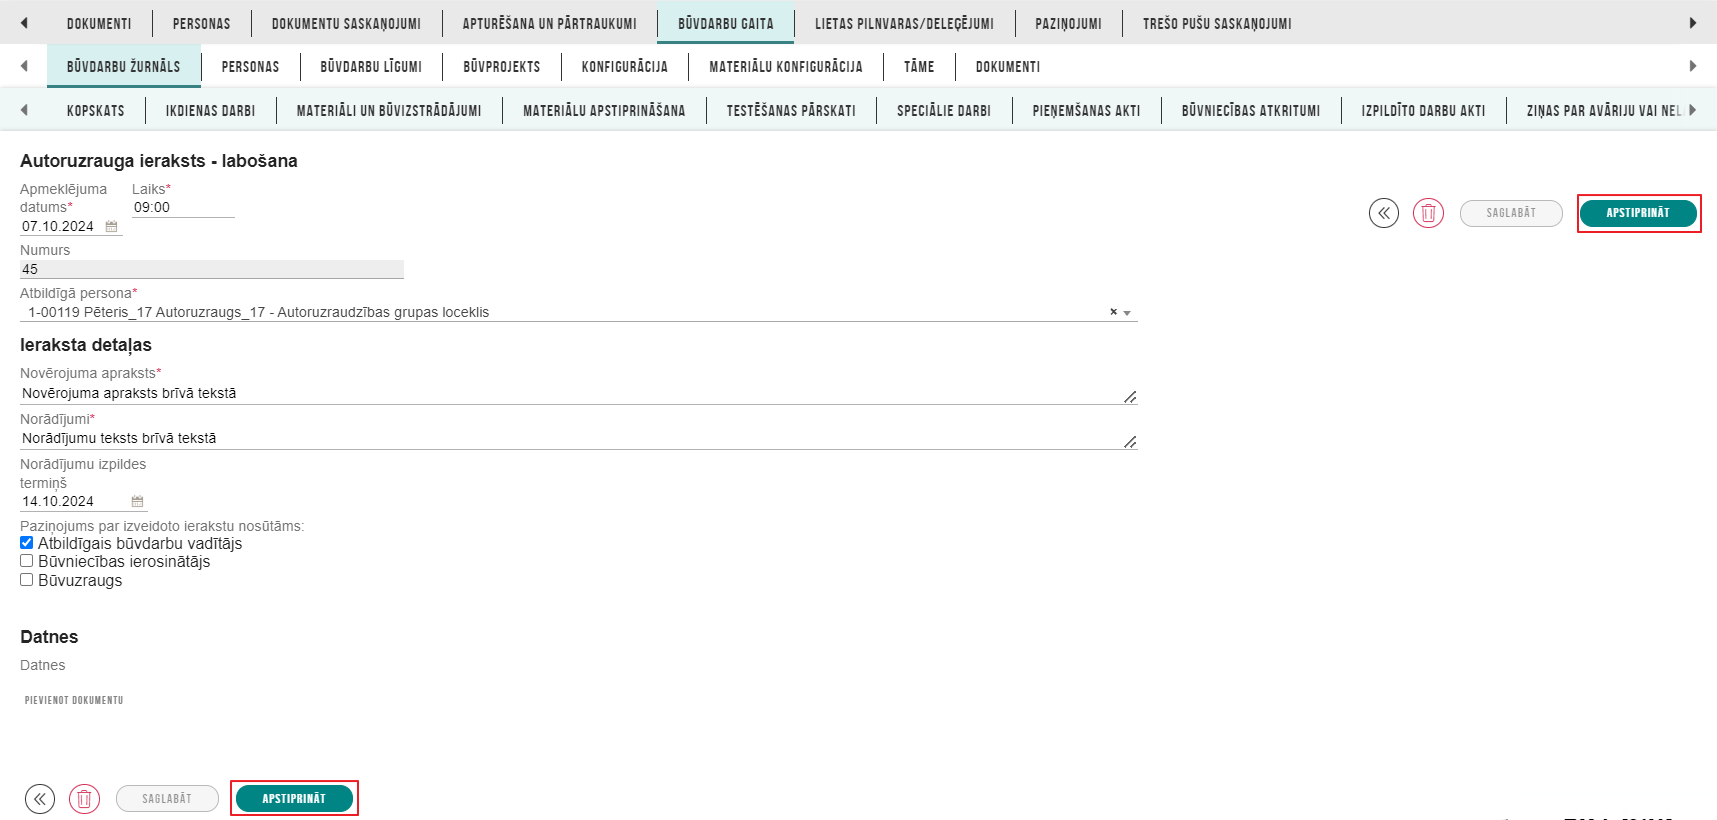Viewport: 1717px width, 820px height.
Task: Open Dokumenti sub-tab in second row
Action: (1008, 66)
